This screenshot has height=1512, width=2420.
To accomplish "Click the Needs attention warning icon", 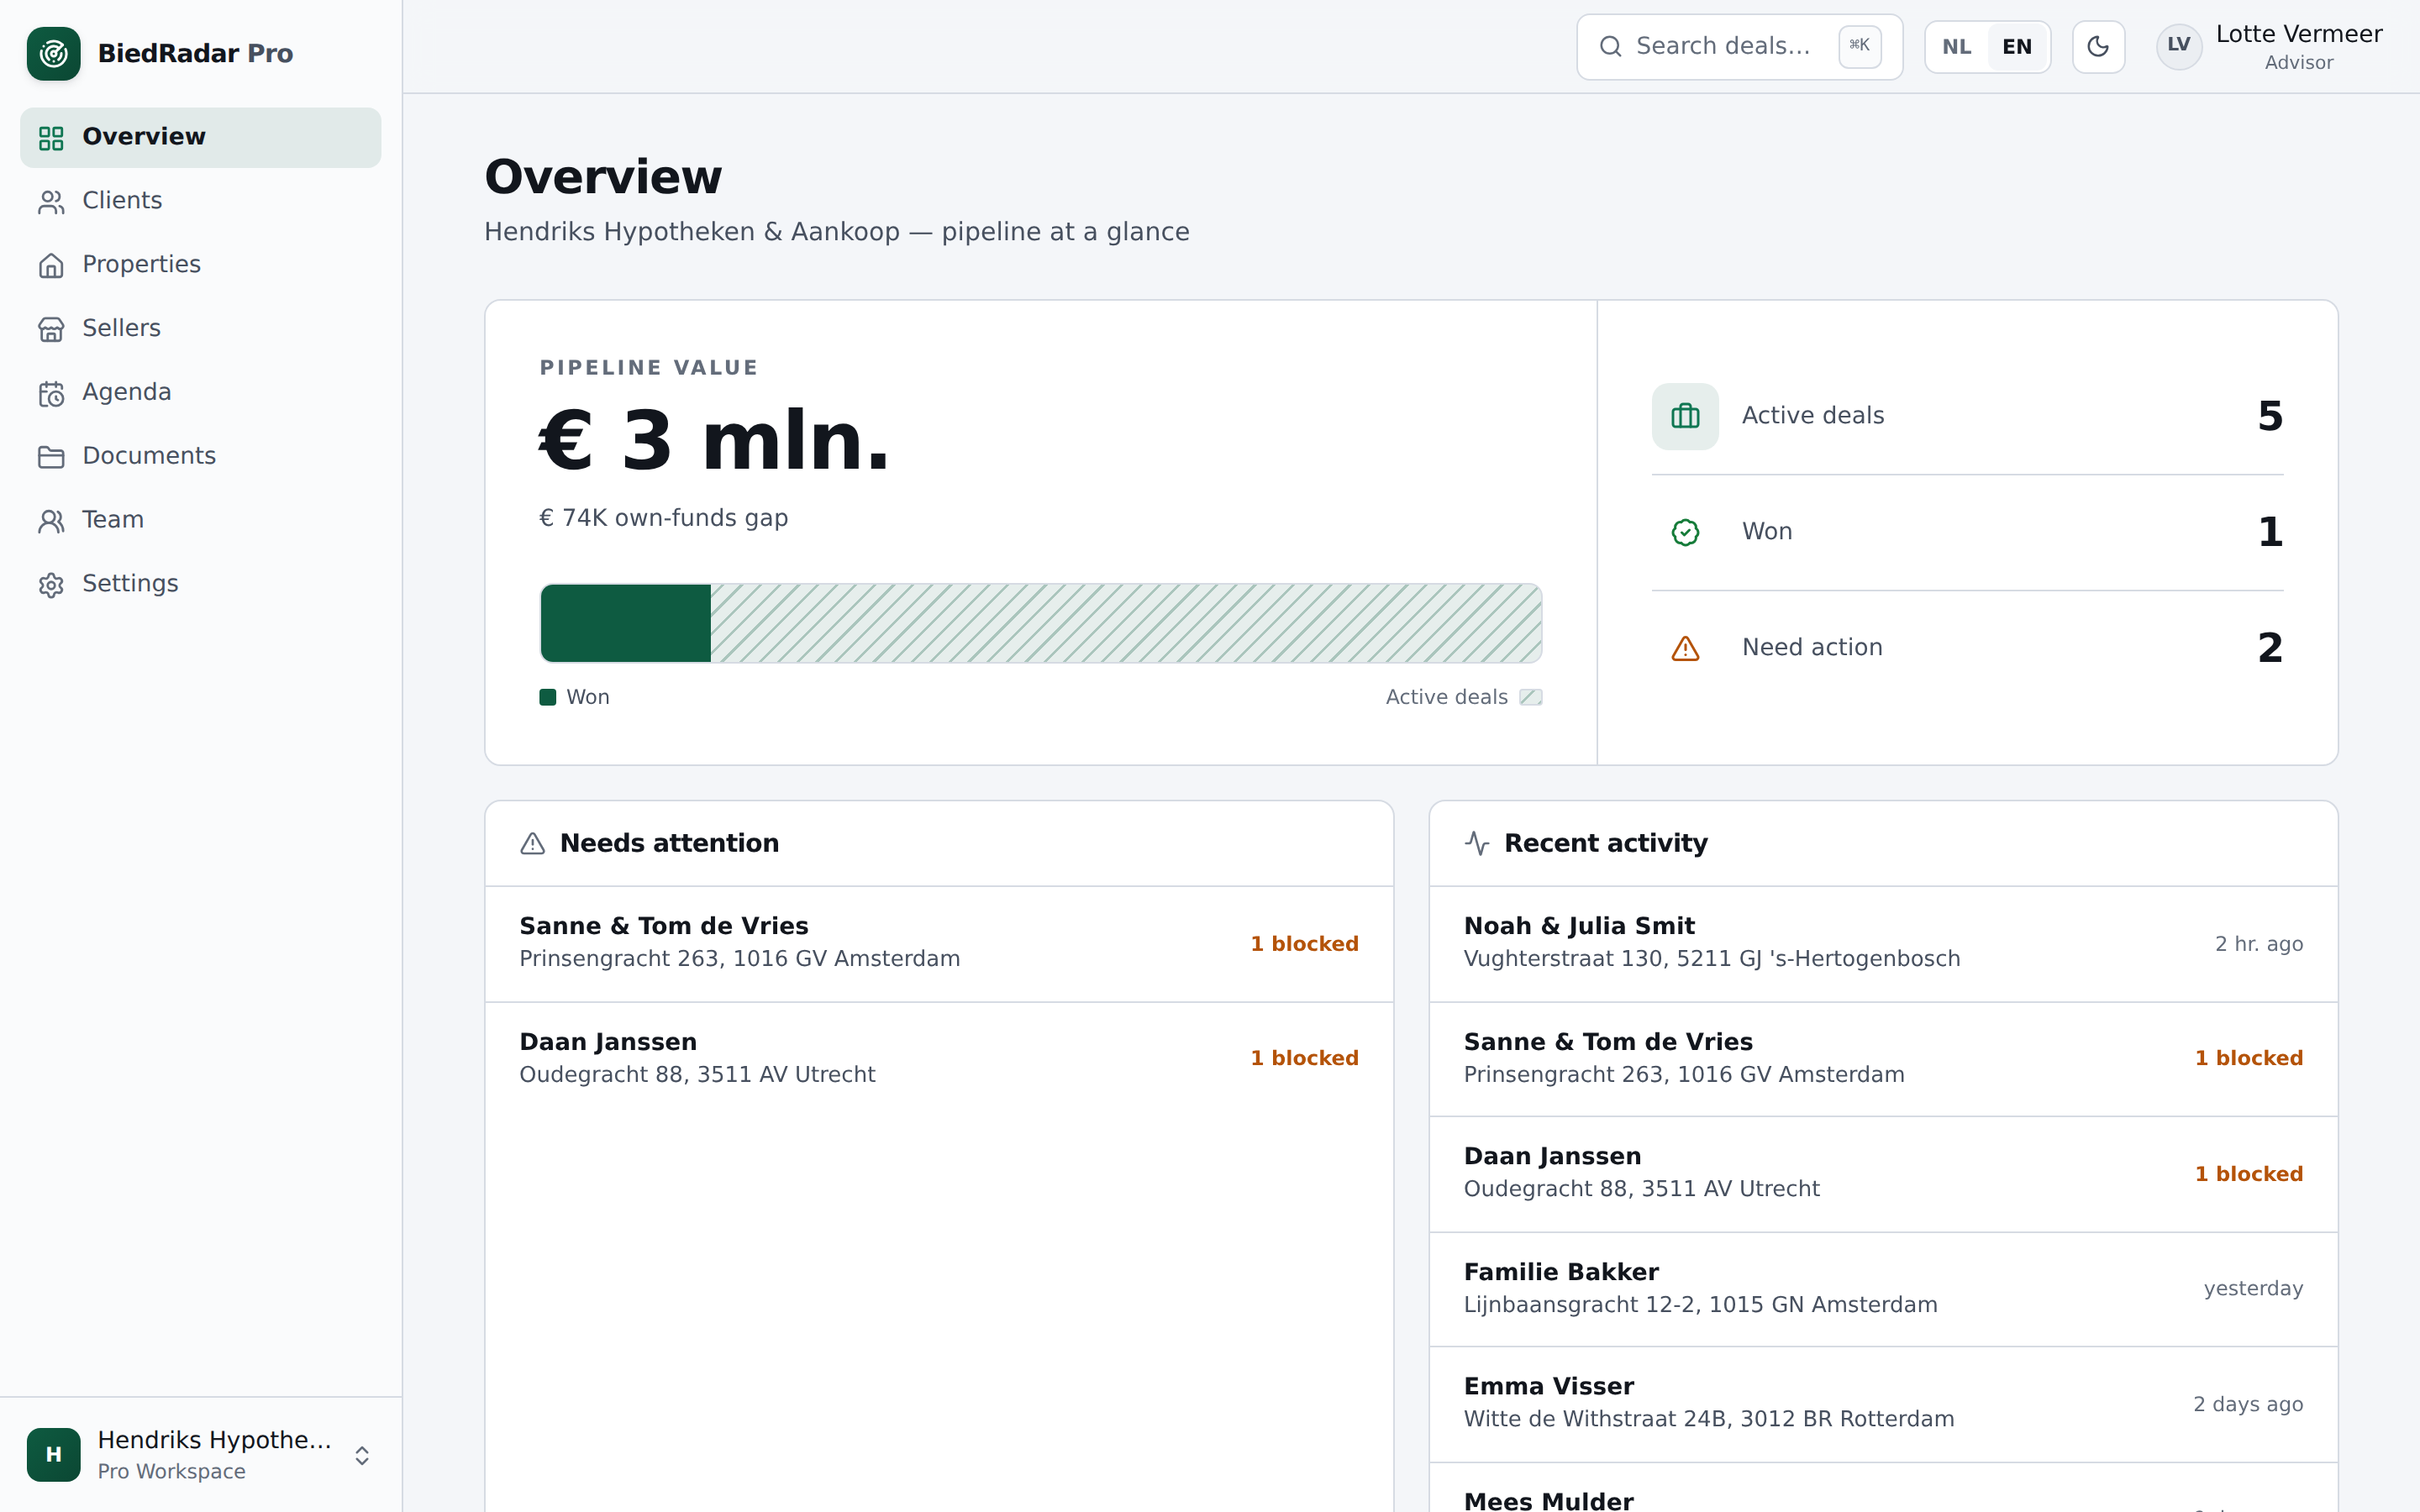I will point(533,844).
